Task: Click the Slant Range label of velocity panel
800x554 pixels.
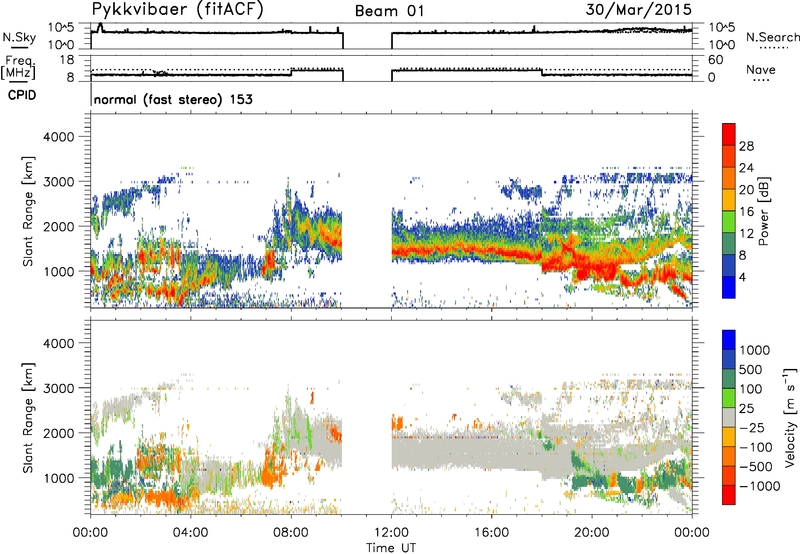Action: coord(28,418)
